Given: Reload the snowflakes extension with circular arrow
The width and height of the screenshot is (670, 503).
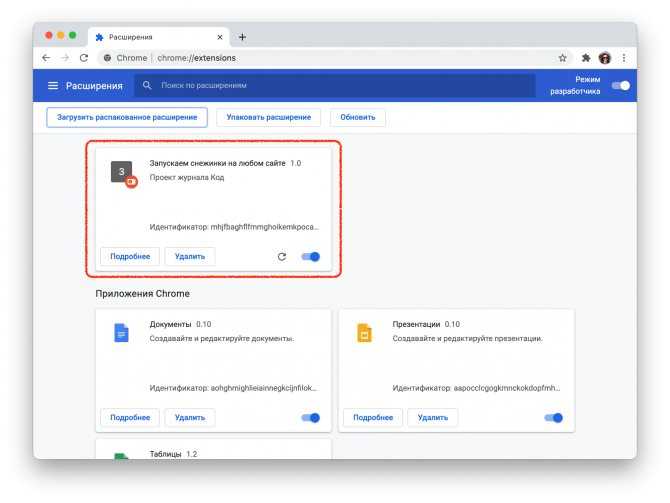Looking at the screenshot, I should (282, 256).
